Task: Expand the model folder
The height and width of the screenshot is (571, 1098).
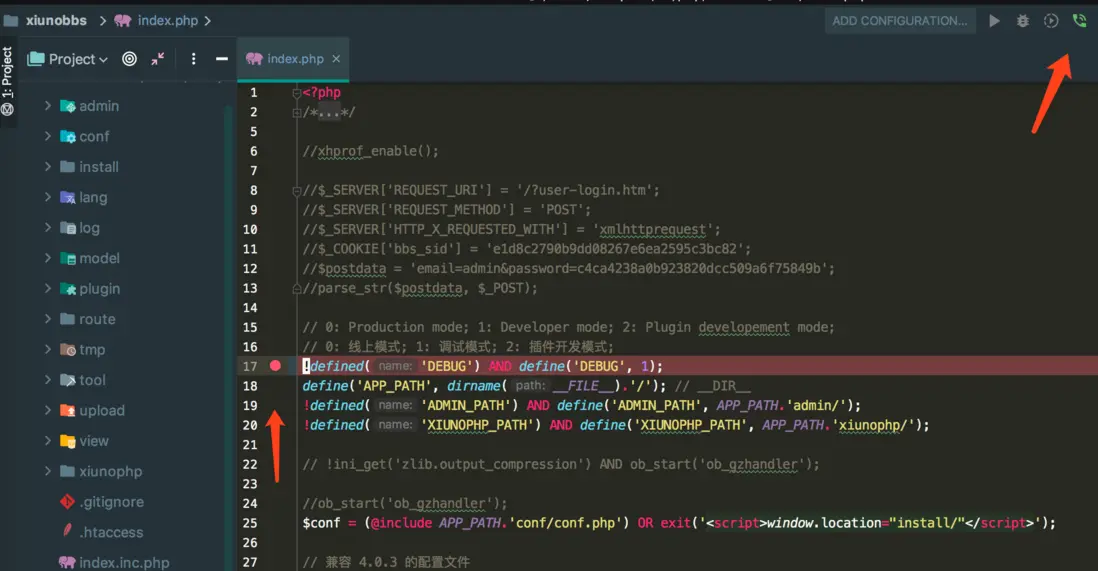Action: 48,258
